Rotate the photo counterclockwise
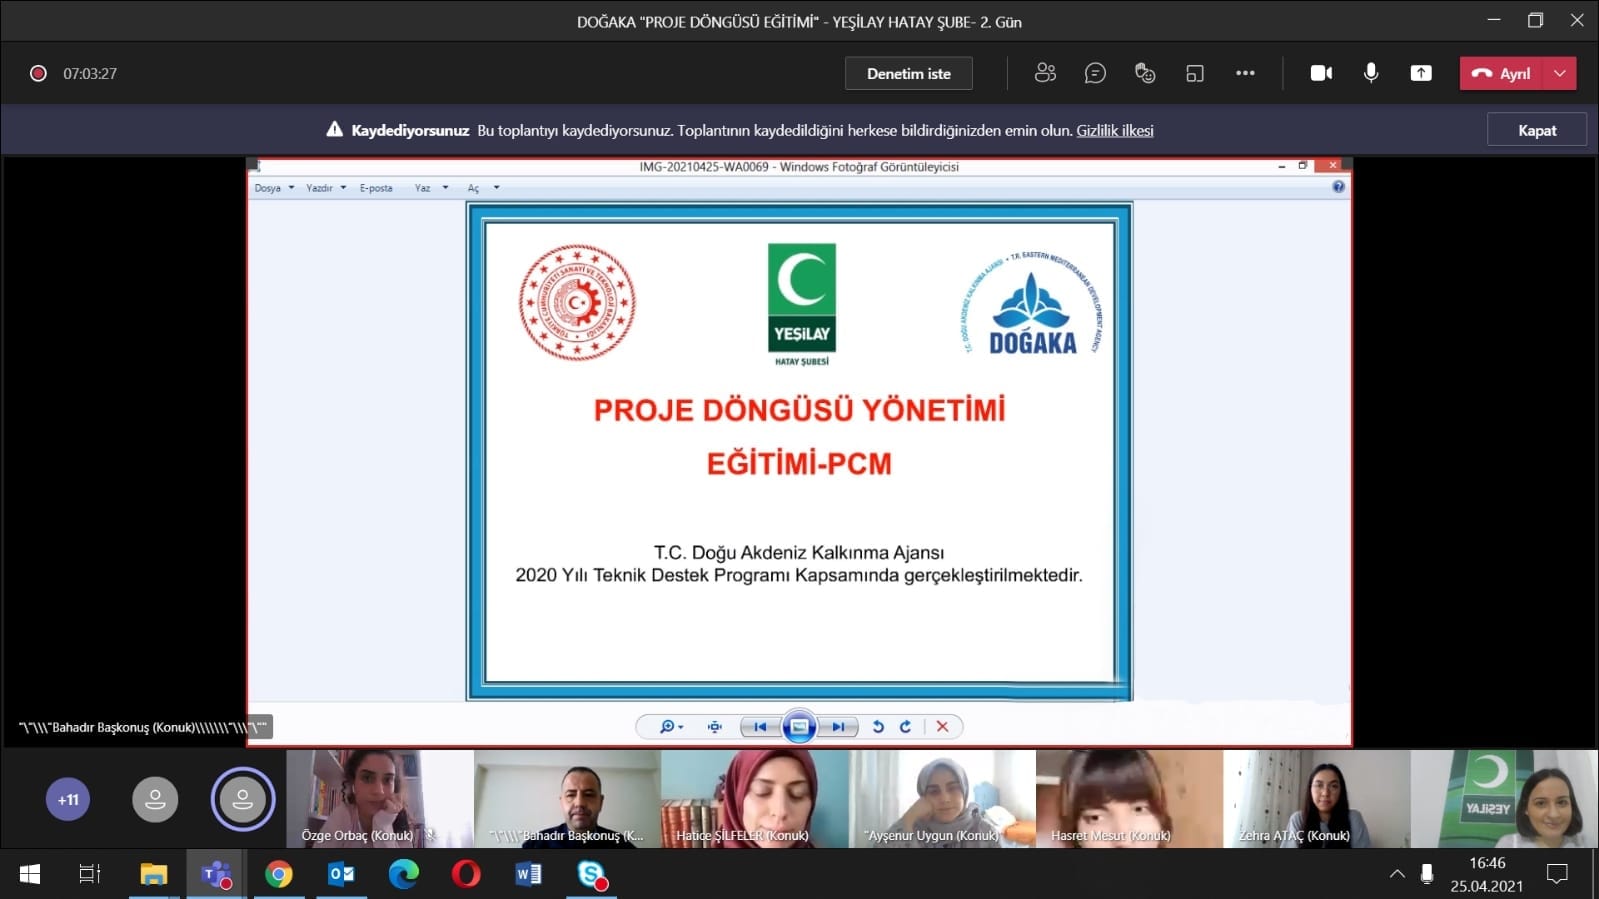1599x899 pixels. (878, 727)
